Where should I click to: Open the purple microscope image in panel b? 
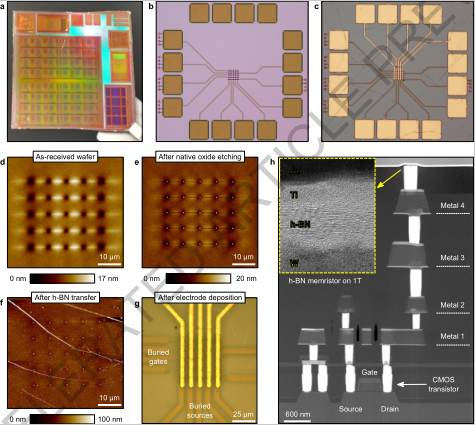(233, 72)
